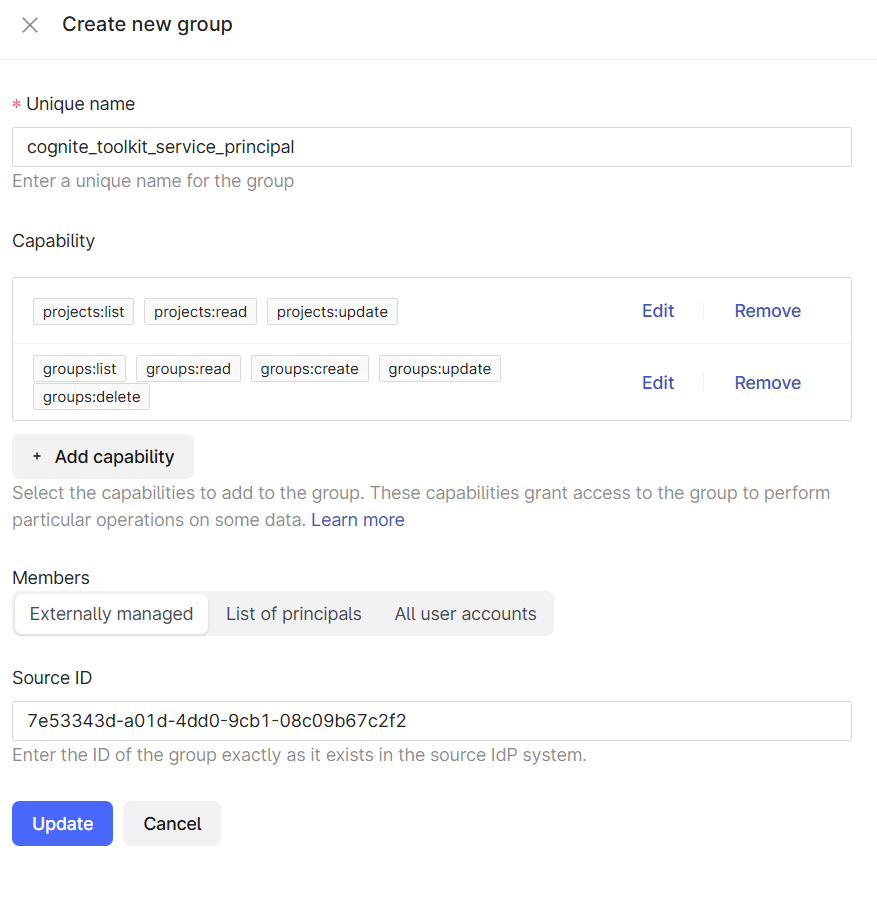Click the projects:list capability tag
Viewport: 877px width, 900px height.
click(x=83, y=312)
